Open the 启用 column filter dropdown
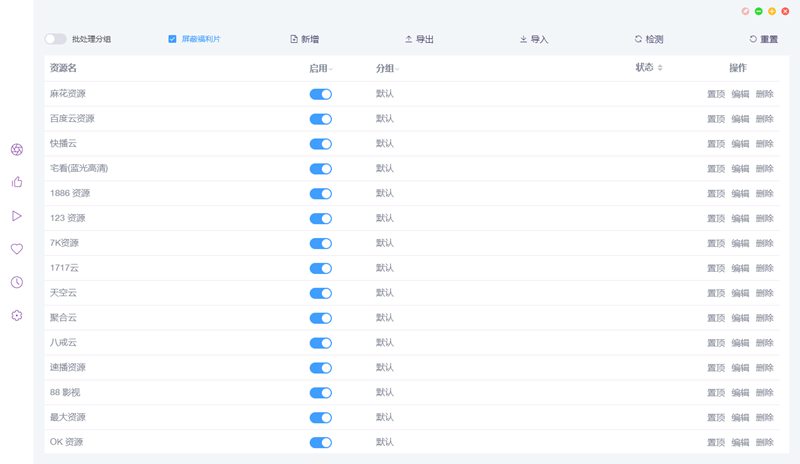 [331, 69]
